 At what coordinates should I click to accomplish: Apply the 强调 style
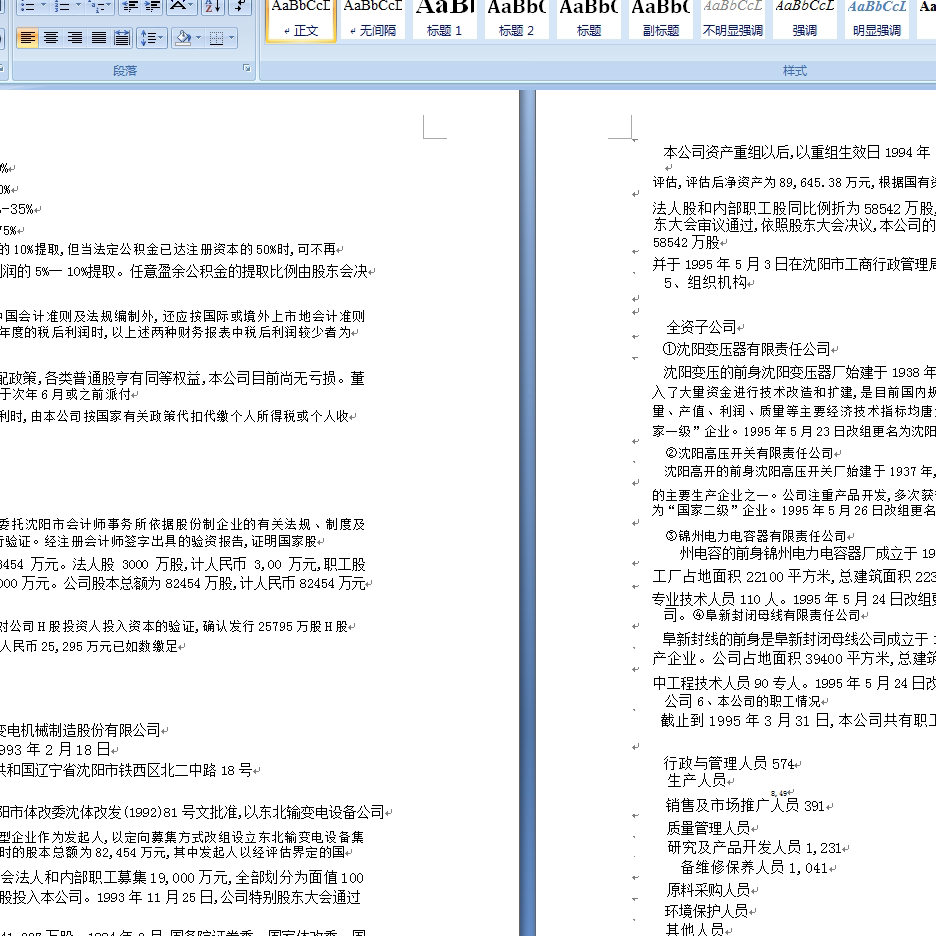pos(804,19)
